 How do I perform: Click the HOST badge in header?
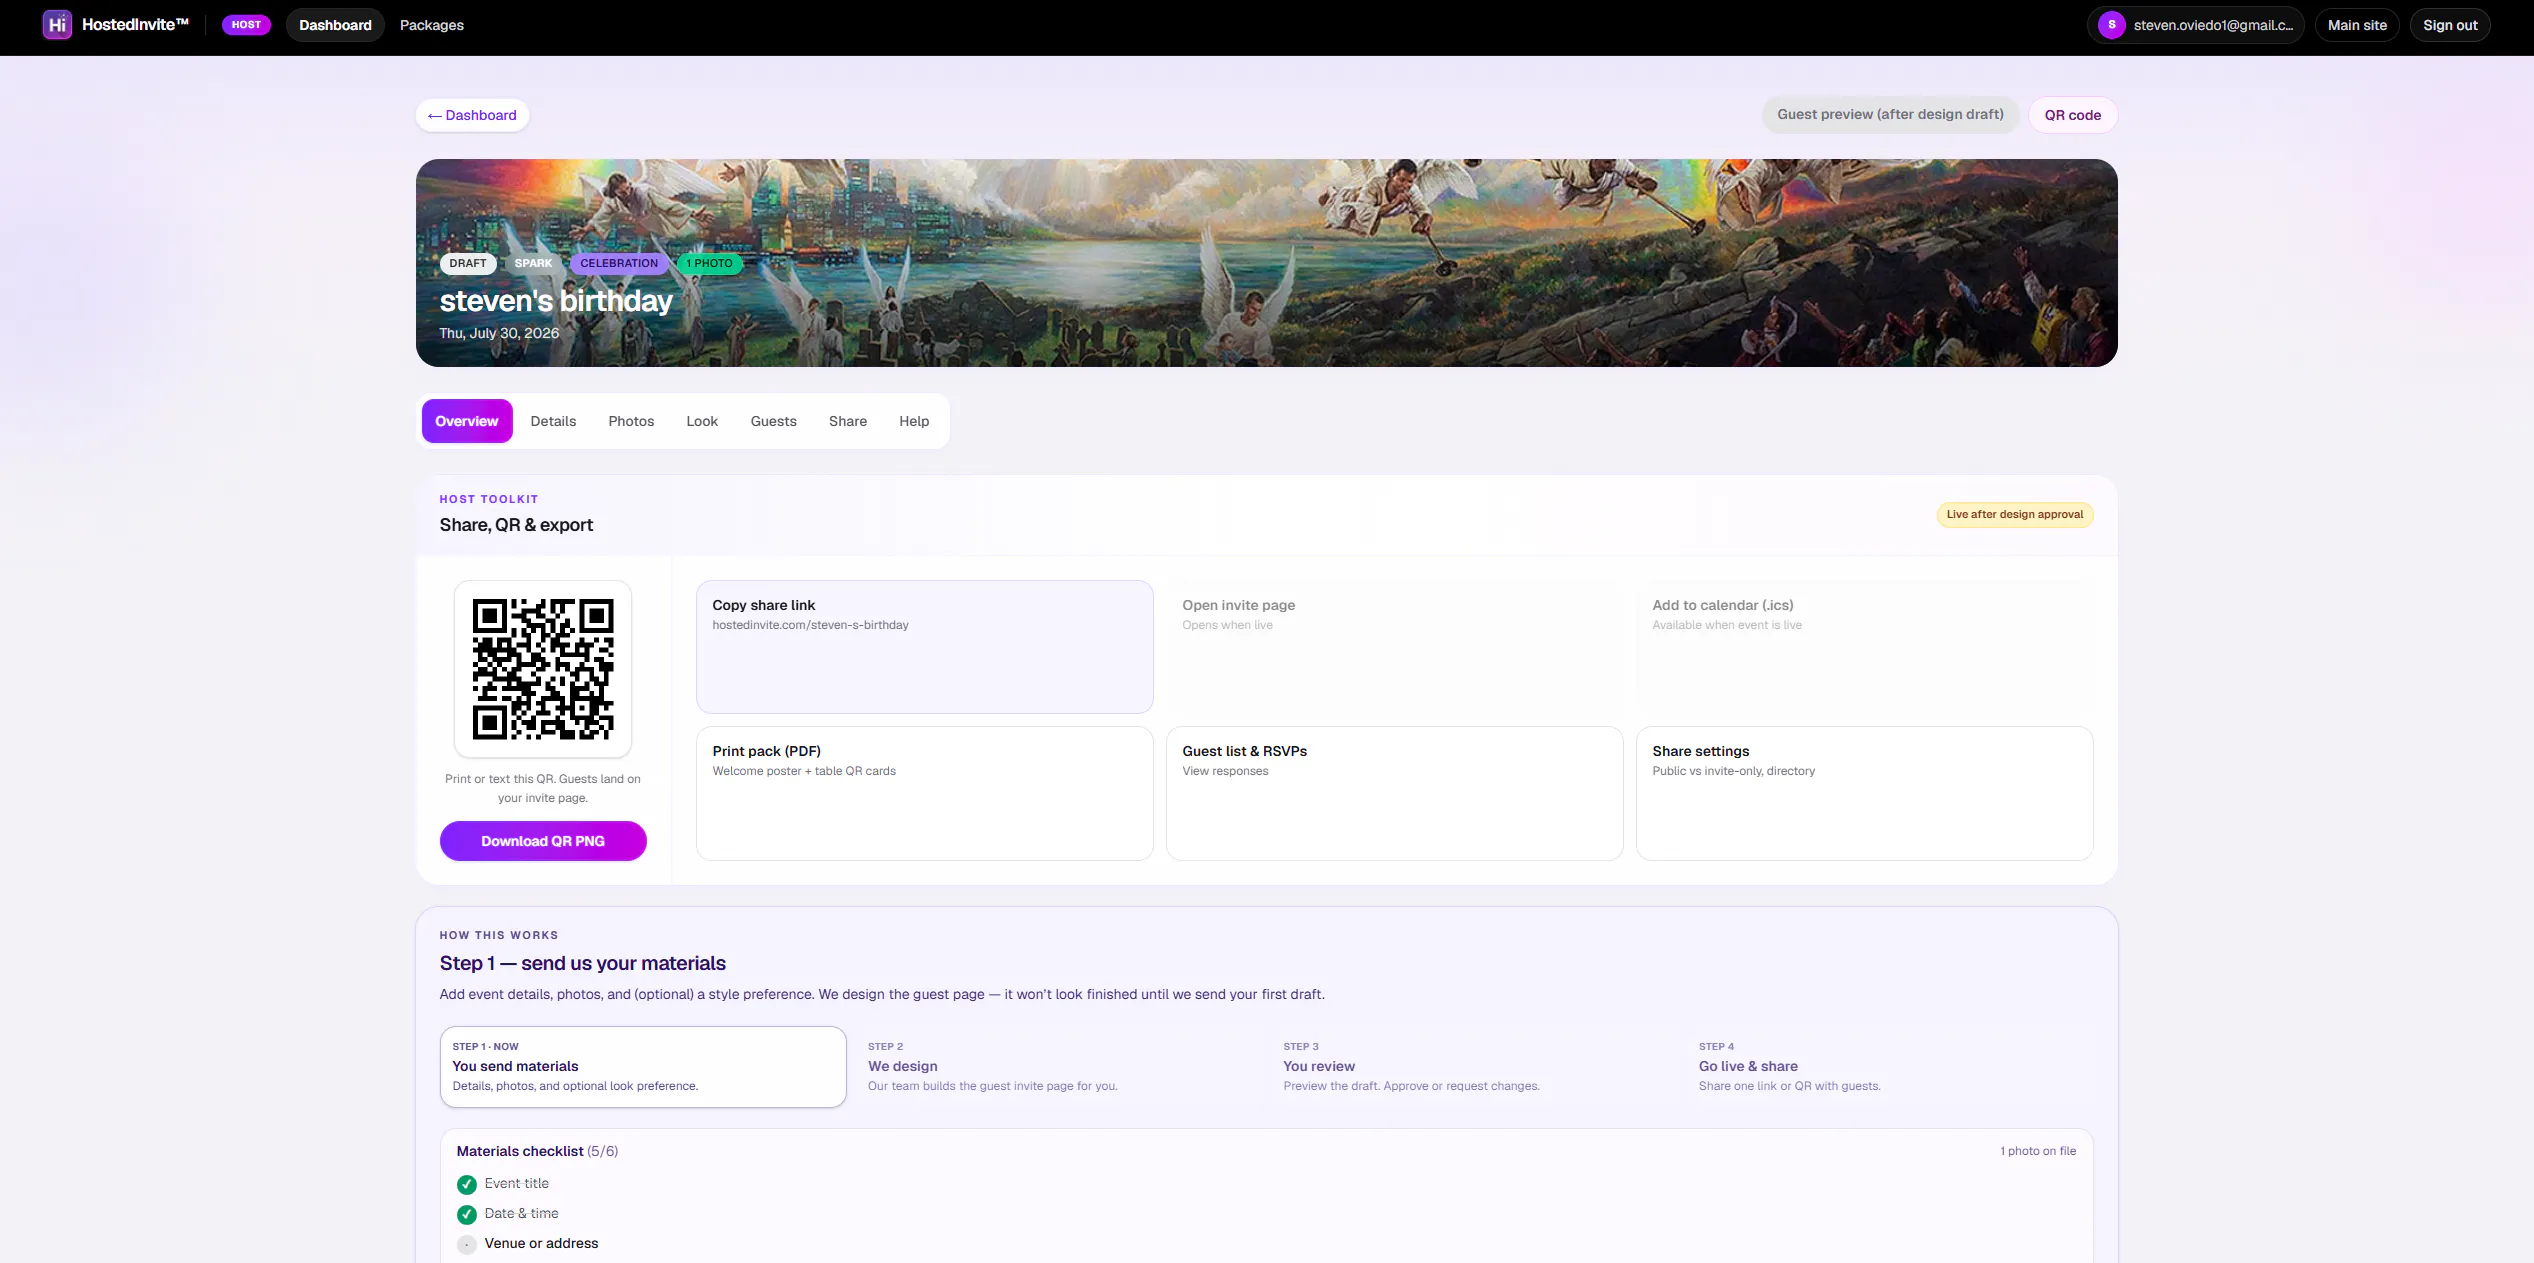point(246,25)
